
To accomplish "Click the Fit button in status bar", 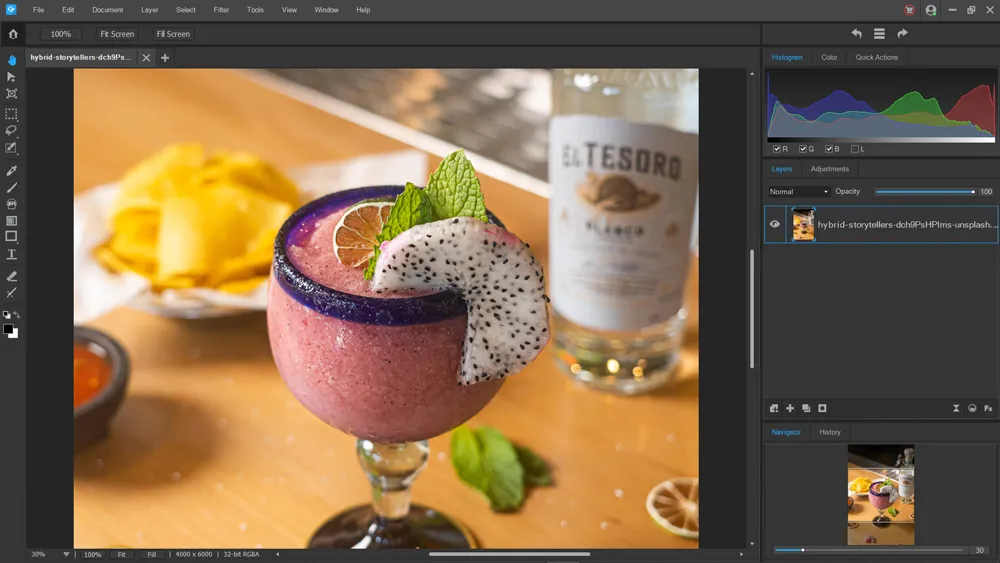I will pyautogui.click(x=121, y=555).
